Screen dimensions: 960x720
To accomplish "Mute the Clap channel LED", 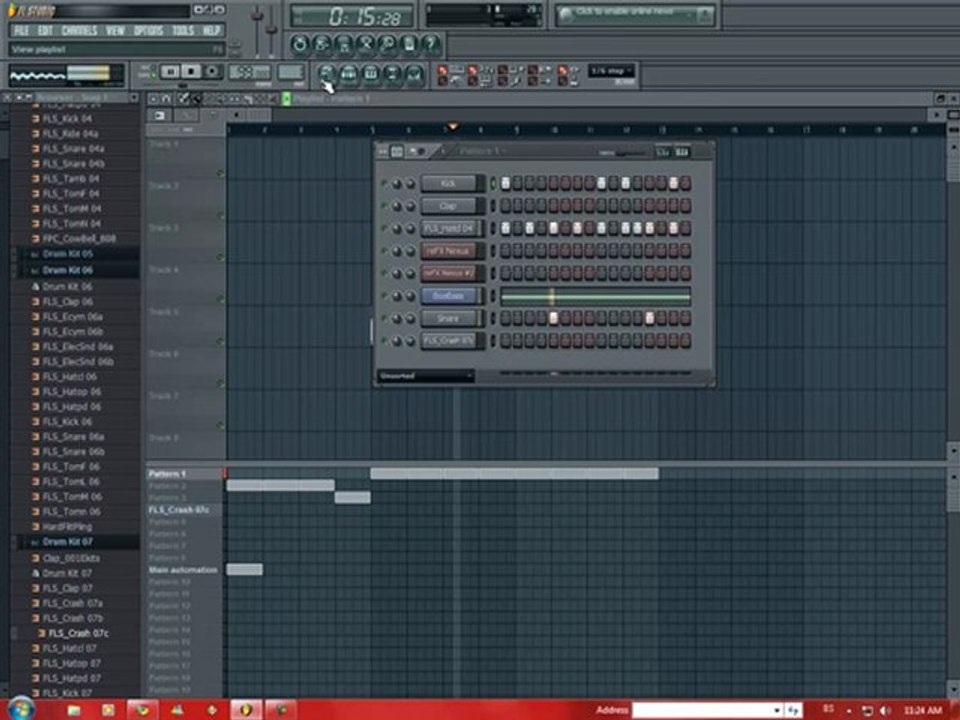I will pos(384,206).
